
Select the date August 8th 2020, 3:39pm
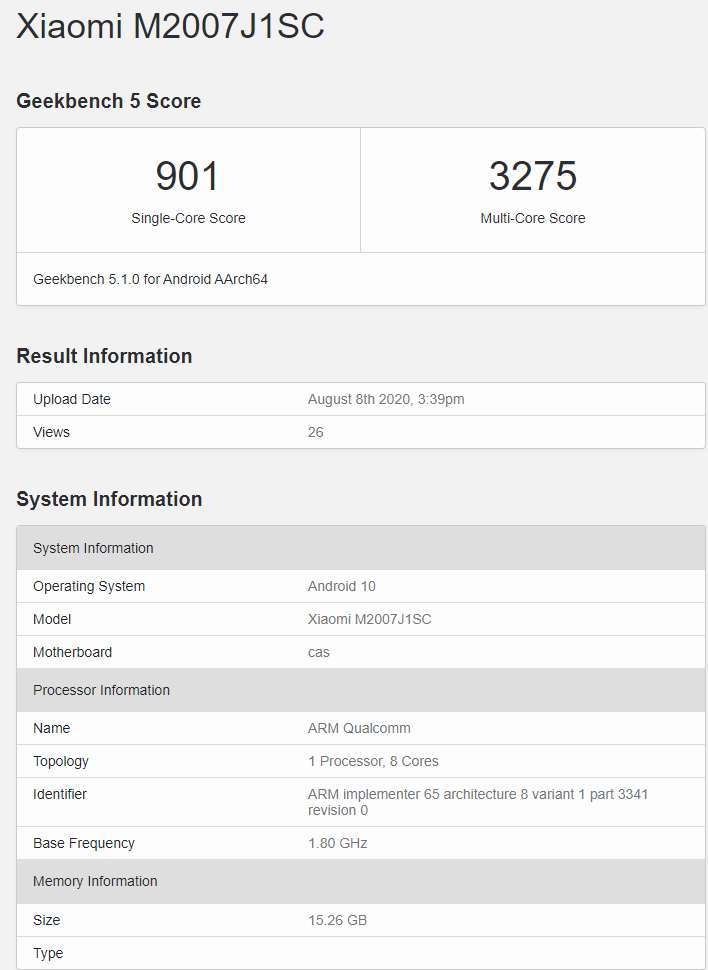[x=386, y=400]
